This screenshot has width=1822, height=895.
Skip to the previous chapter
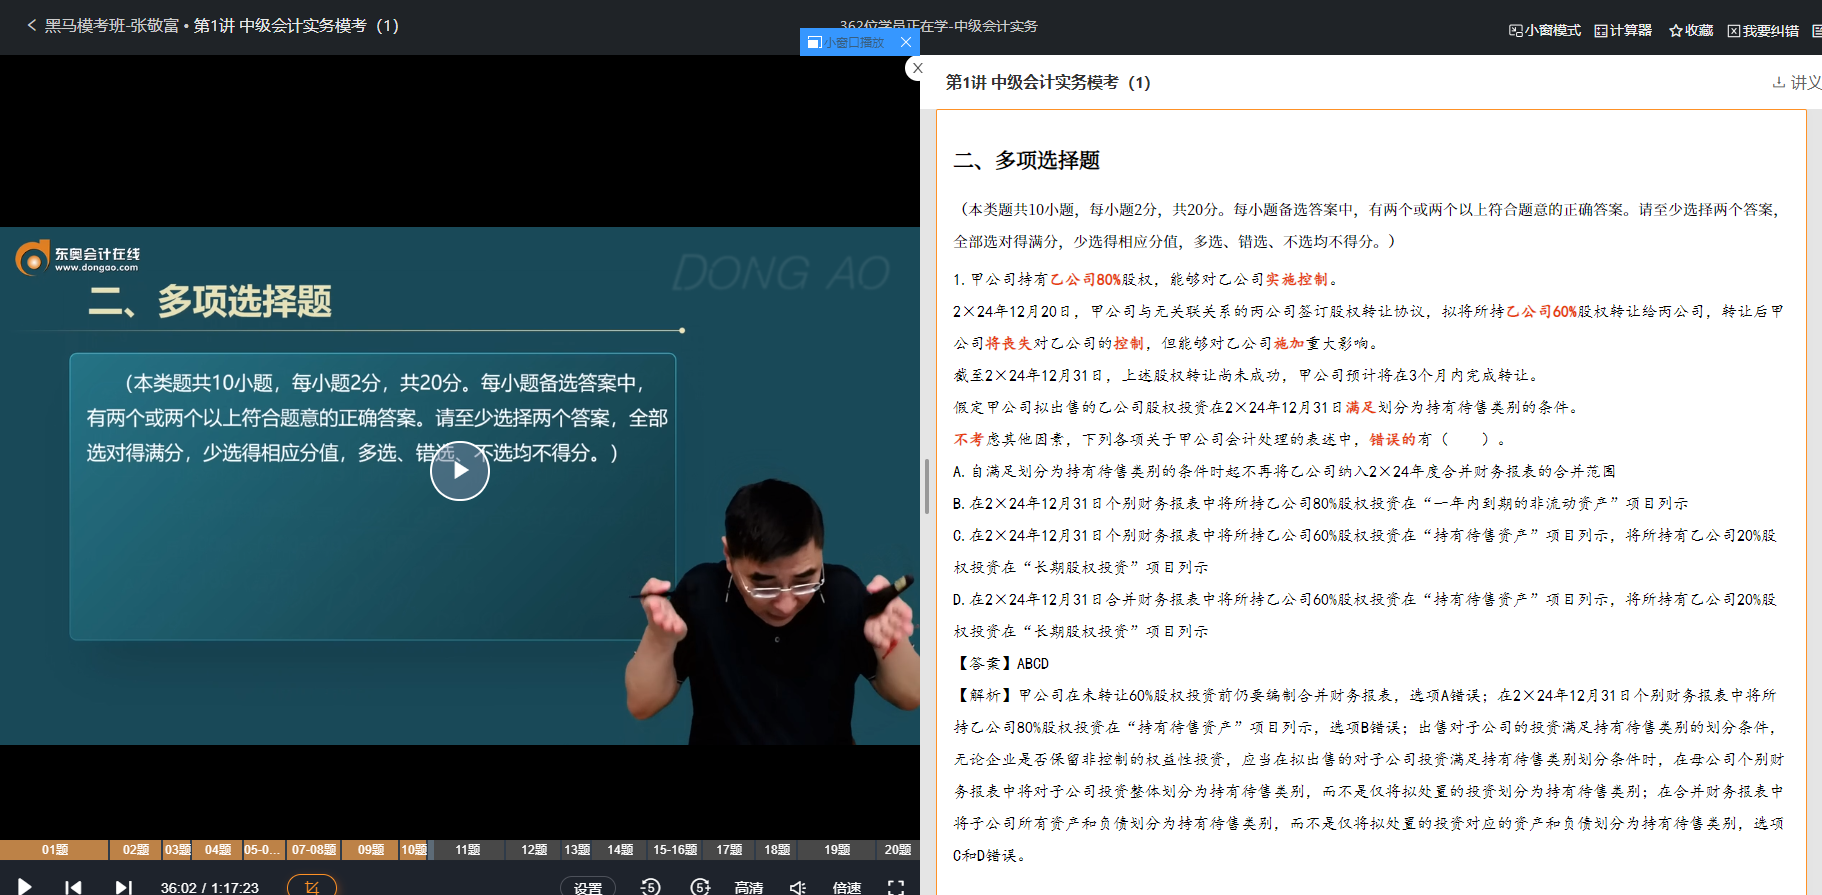73,887
